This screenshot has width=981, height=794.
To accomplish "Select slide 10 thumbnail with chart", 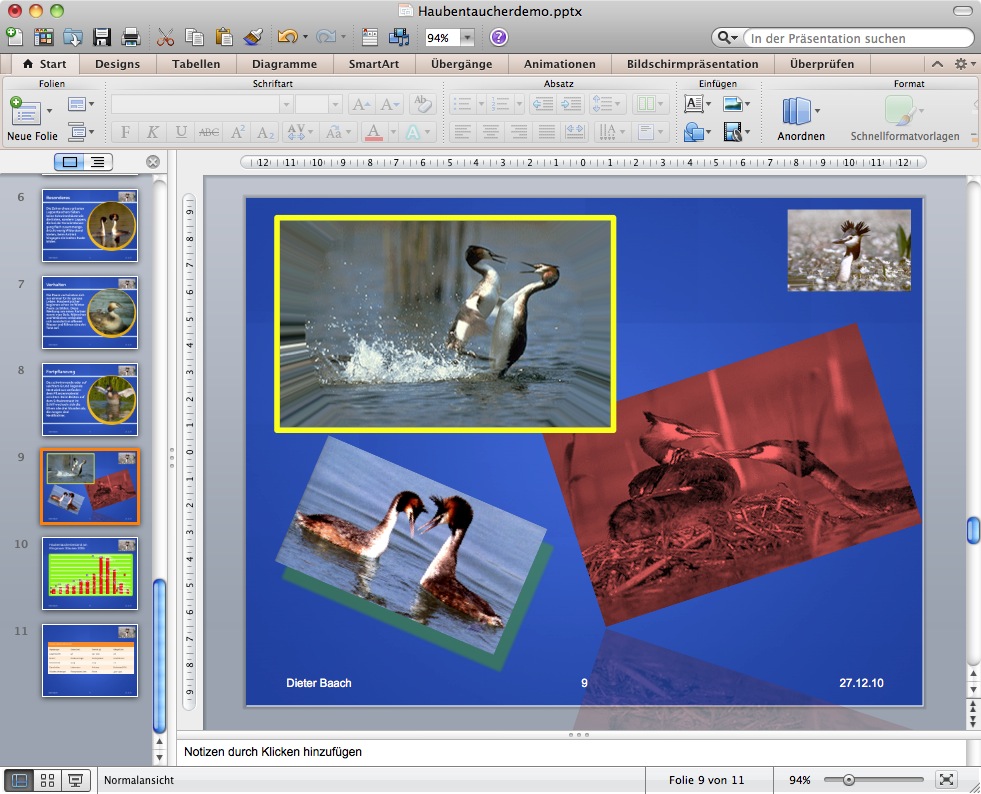I will coord(90,573).
